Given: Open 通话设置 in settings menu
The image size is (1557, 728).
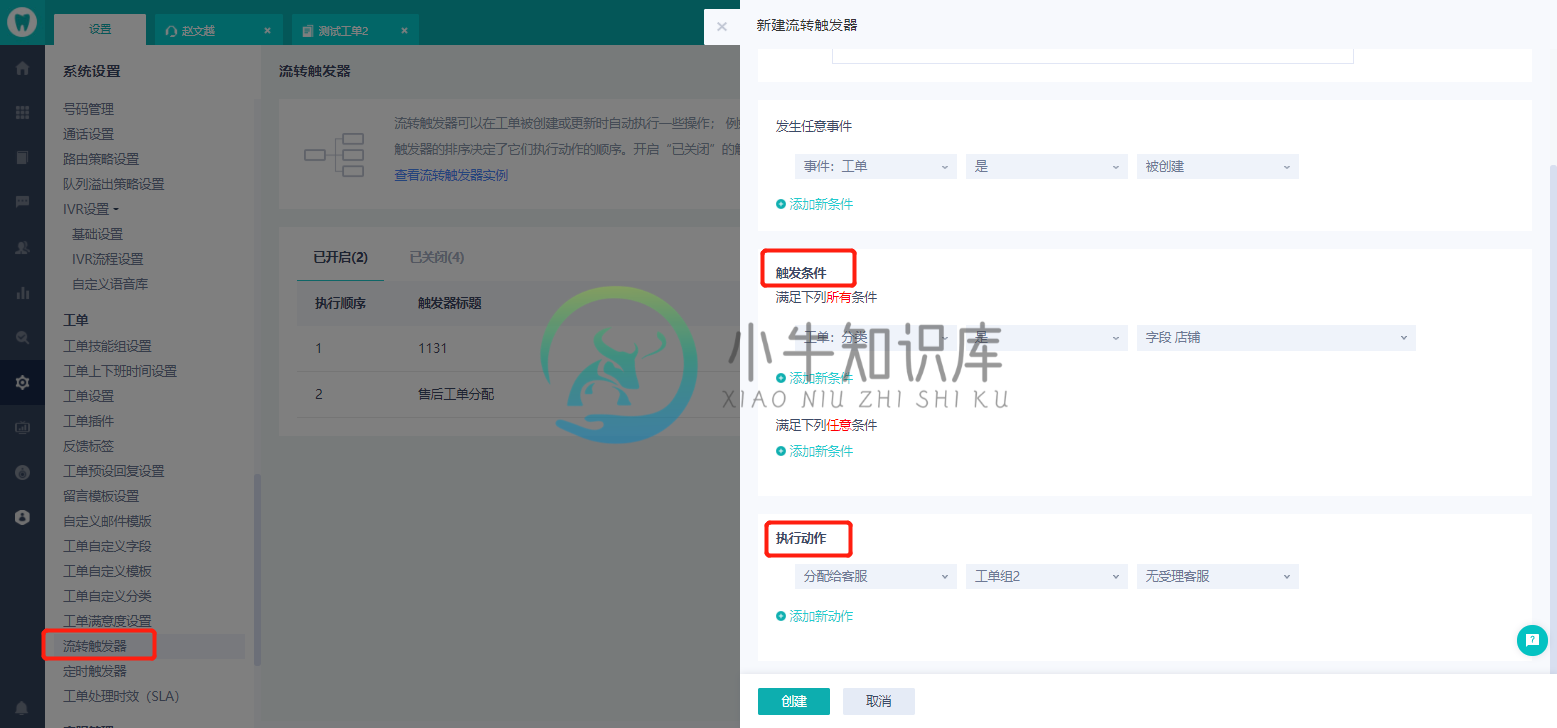Looking at the screenshot, I should point(88,134).
